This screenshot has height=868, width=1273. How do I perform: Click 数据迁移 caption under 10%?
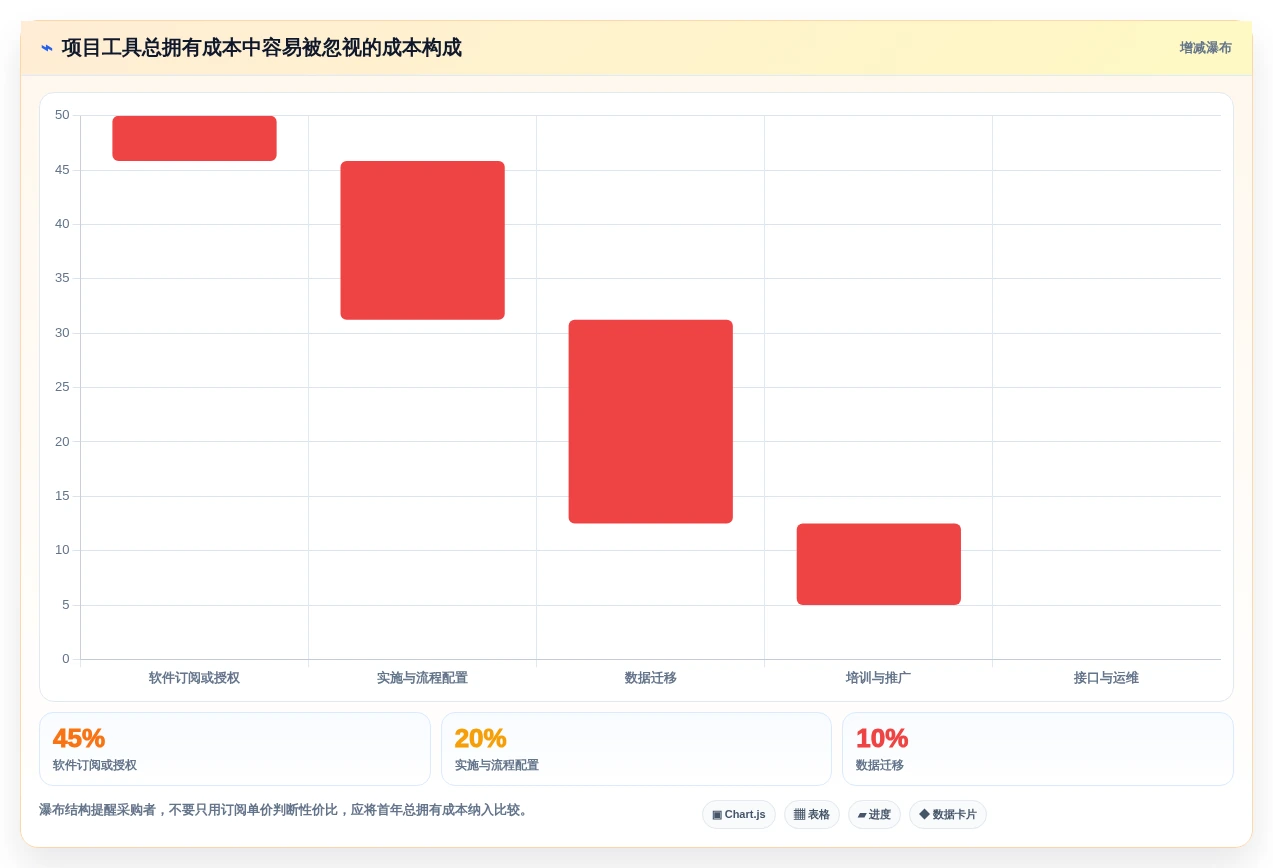click(x=880, y=765)
